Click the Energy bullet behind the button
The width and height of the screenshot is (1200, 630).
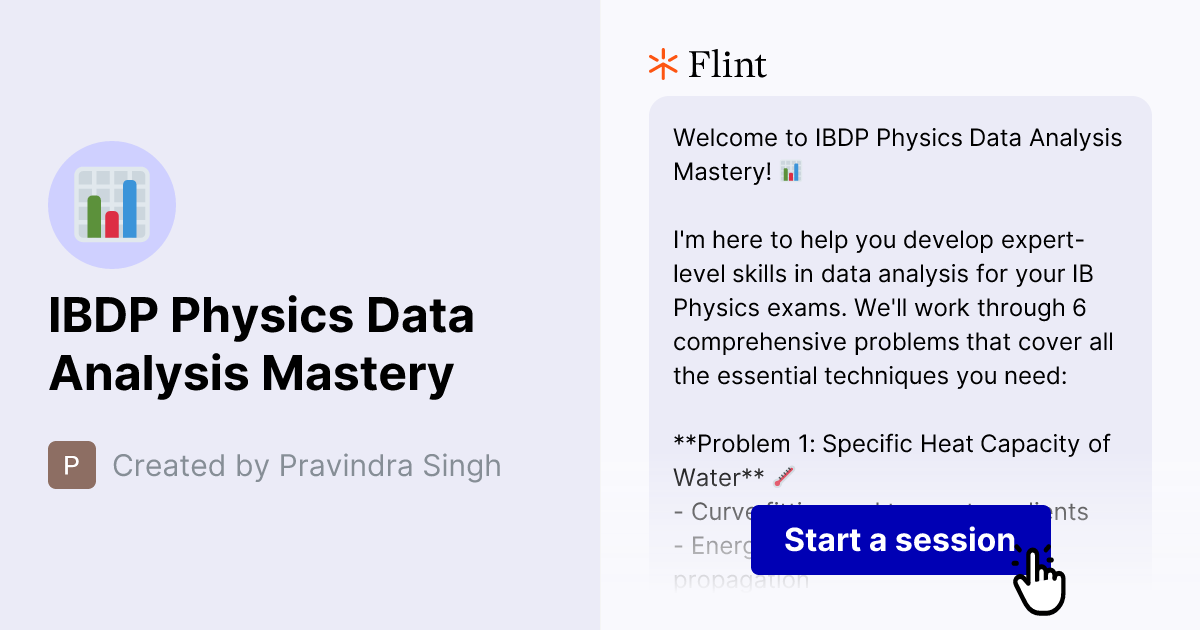(x=712, y=545)
